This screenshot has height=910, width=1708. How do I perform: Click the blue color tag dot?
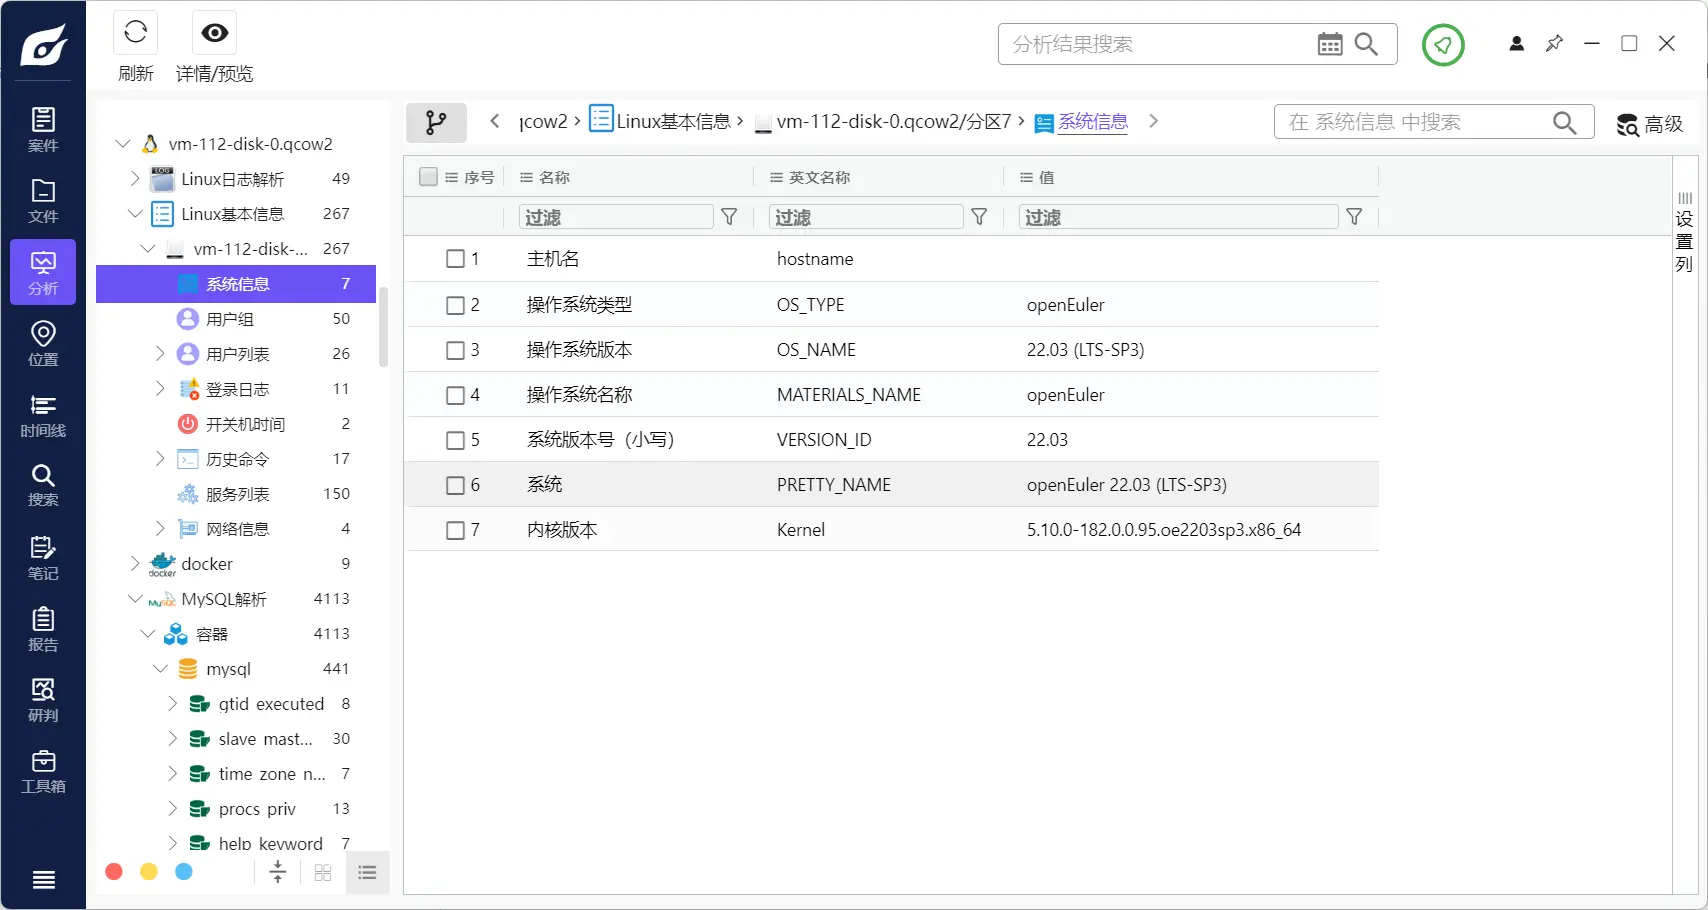click(184, 872)
